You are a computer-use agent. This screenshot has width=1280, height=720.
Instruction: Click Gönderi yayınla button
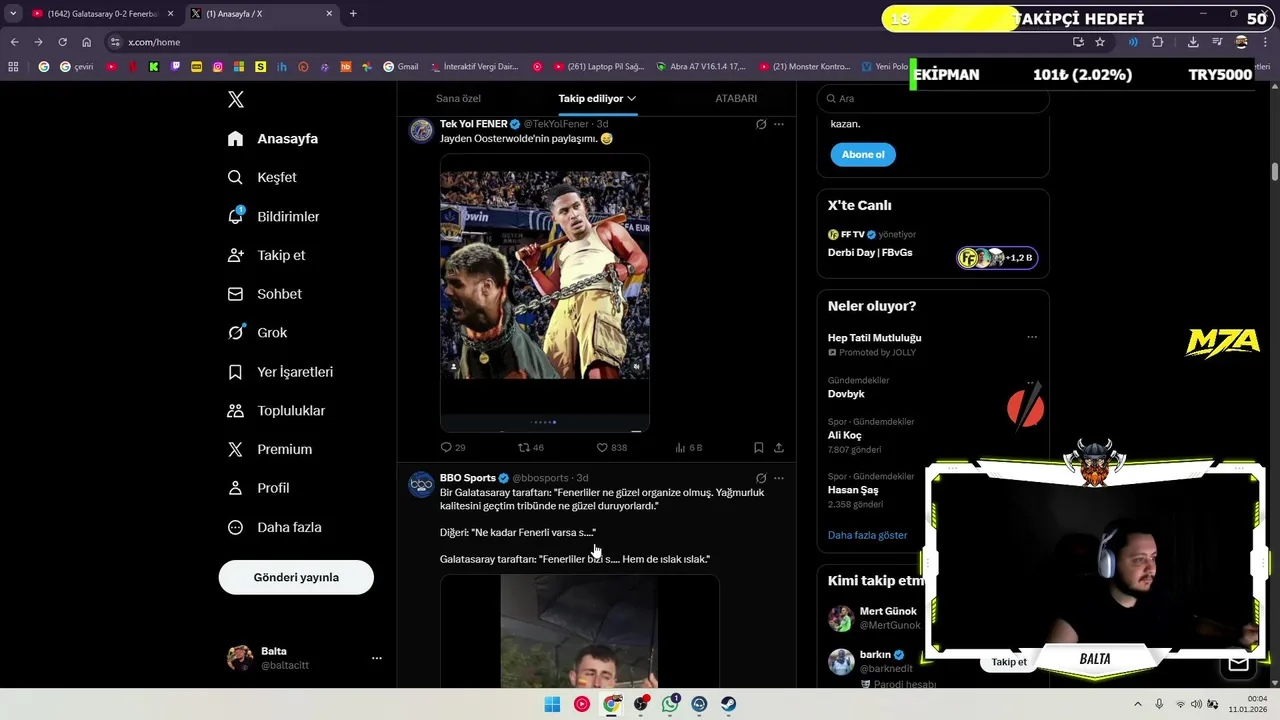click(x=296, y=577)
